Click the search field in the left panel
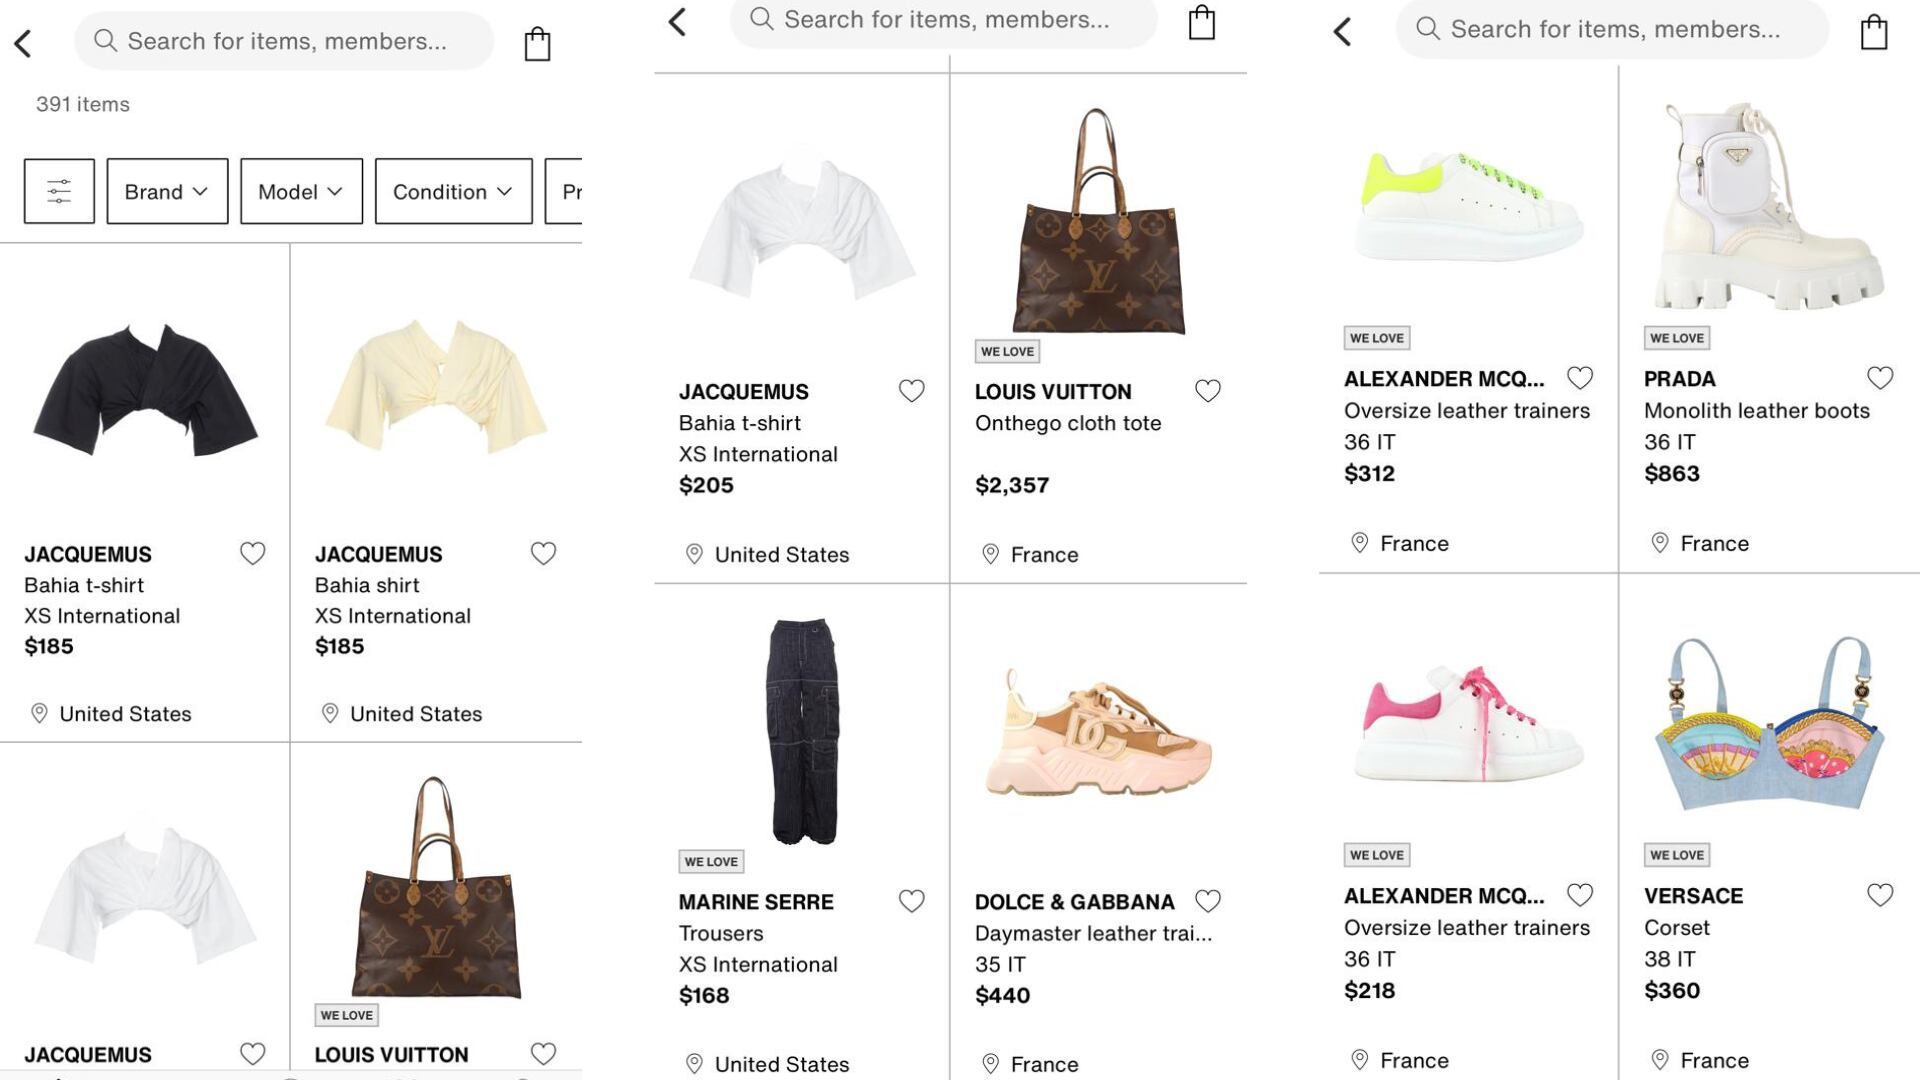1920x1080 pixels. click(x=285, y=41)
